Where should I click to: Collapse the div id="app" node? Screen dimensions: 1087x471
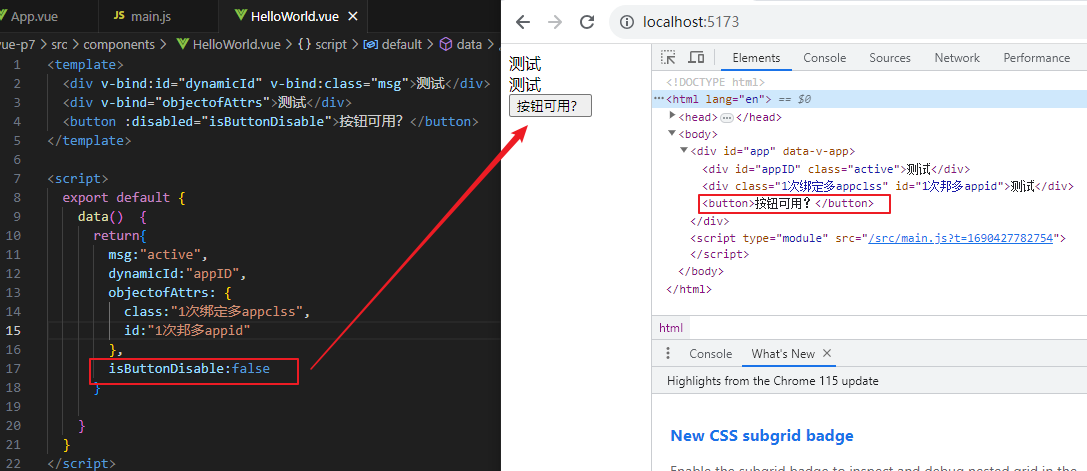point(685,151)
